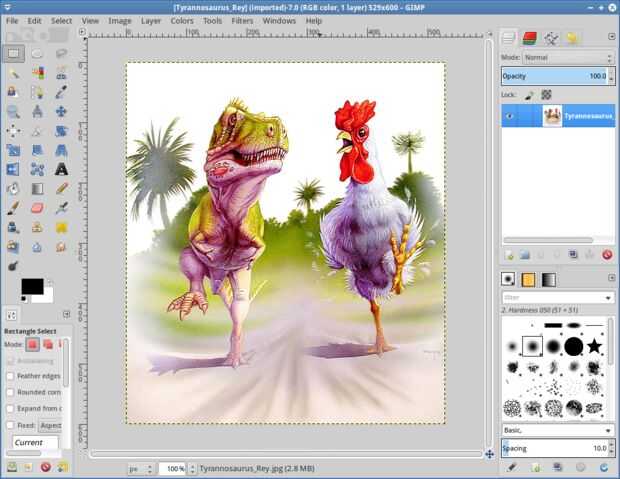The image size is (620, 479).
Task: Select the Heal tool
Action: pyautogui.click(x=62, y=227)
